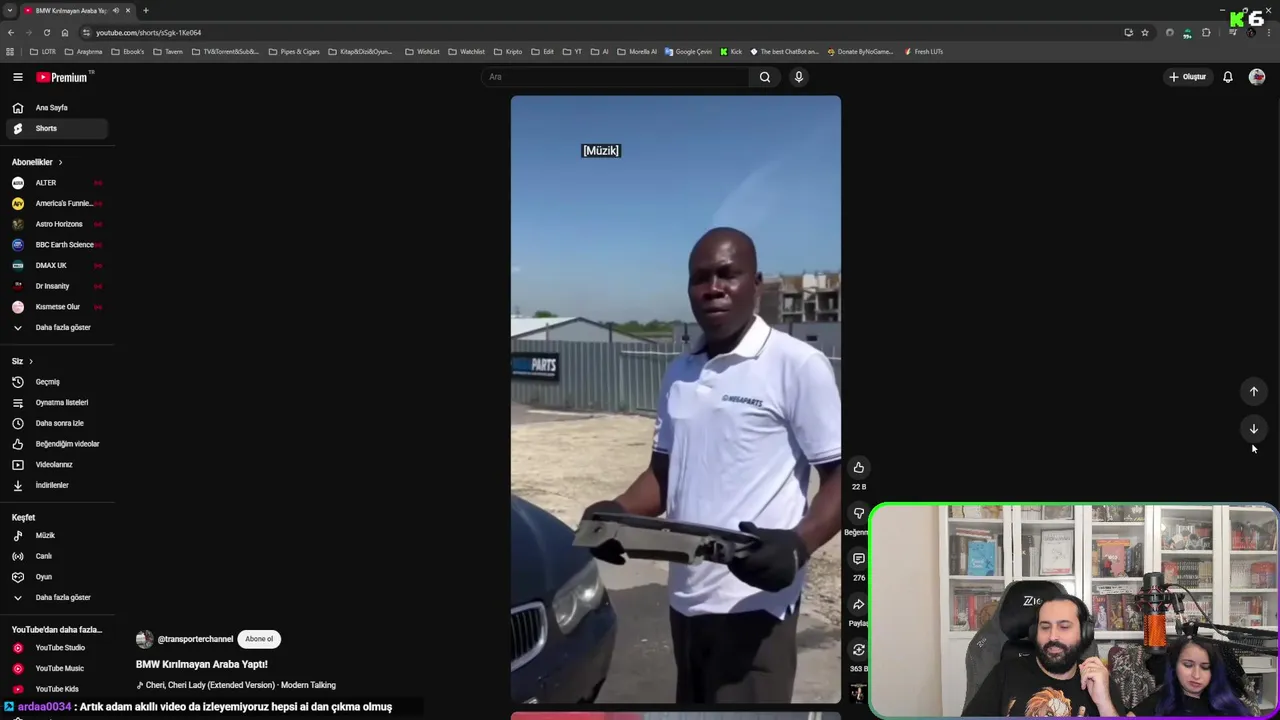Screen dimensions: 1280x720
Task: Open the @transporterchannel channel link
Action: coord(195,639)
